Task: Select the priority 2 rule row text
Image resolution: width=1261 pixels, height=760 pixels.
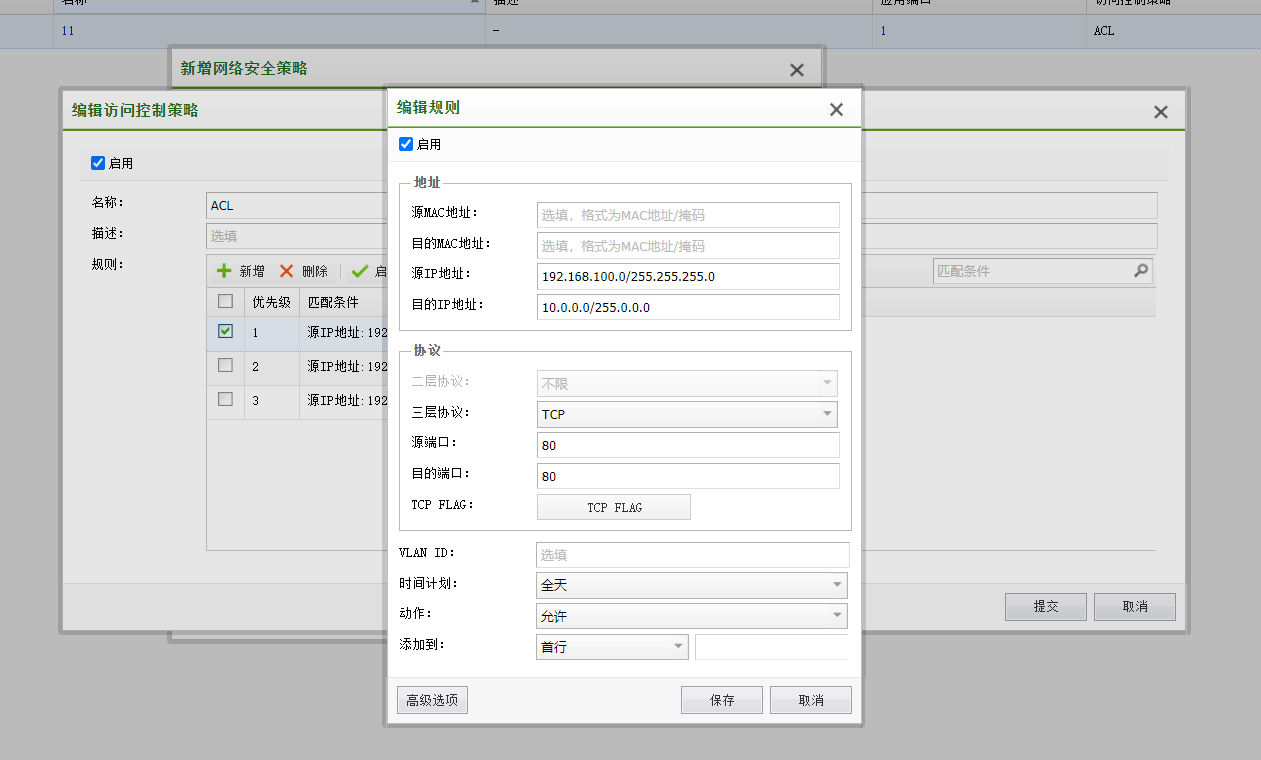Action: click(x=347, y=366)
